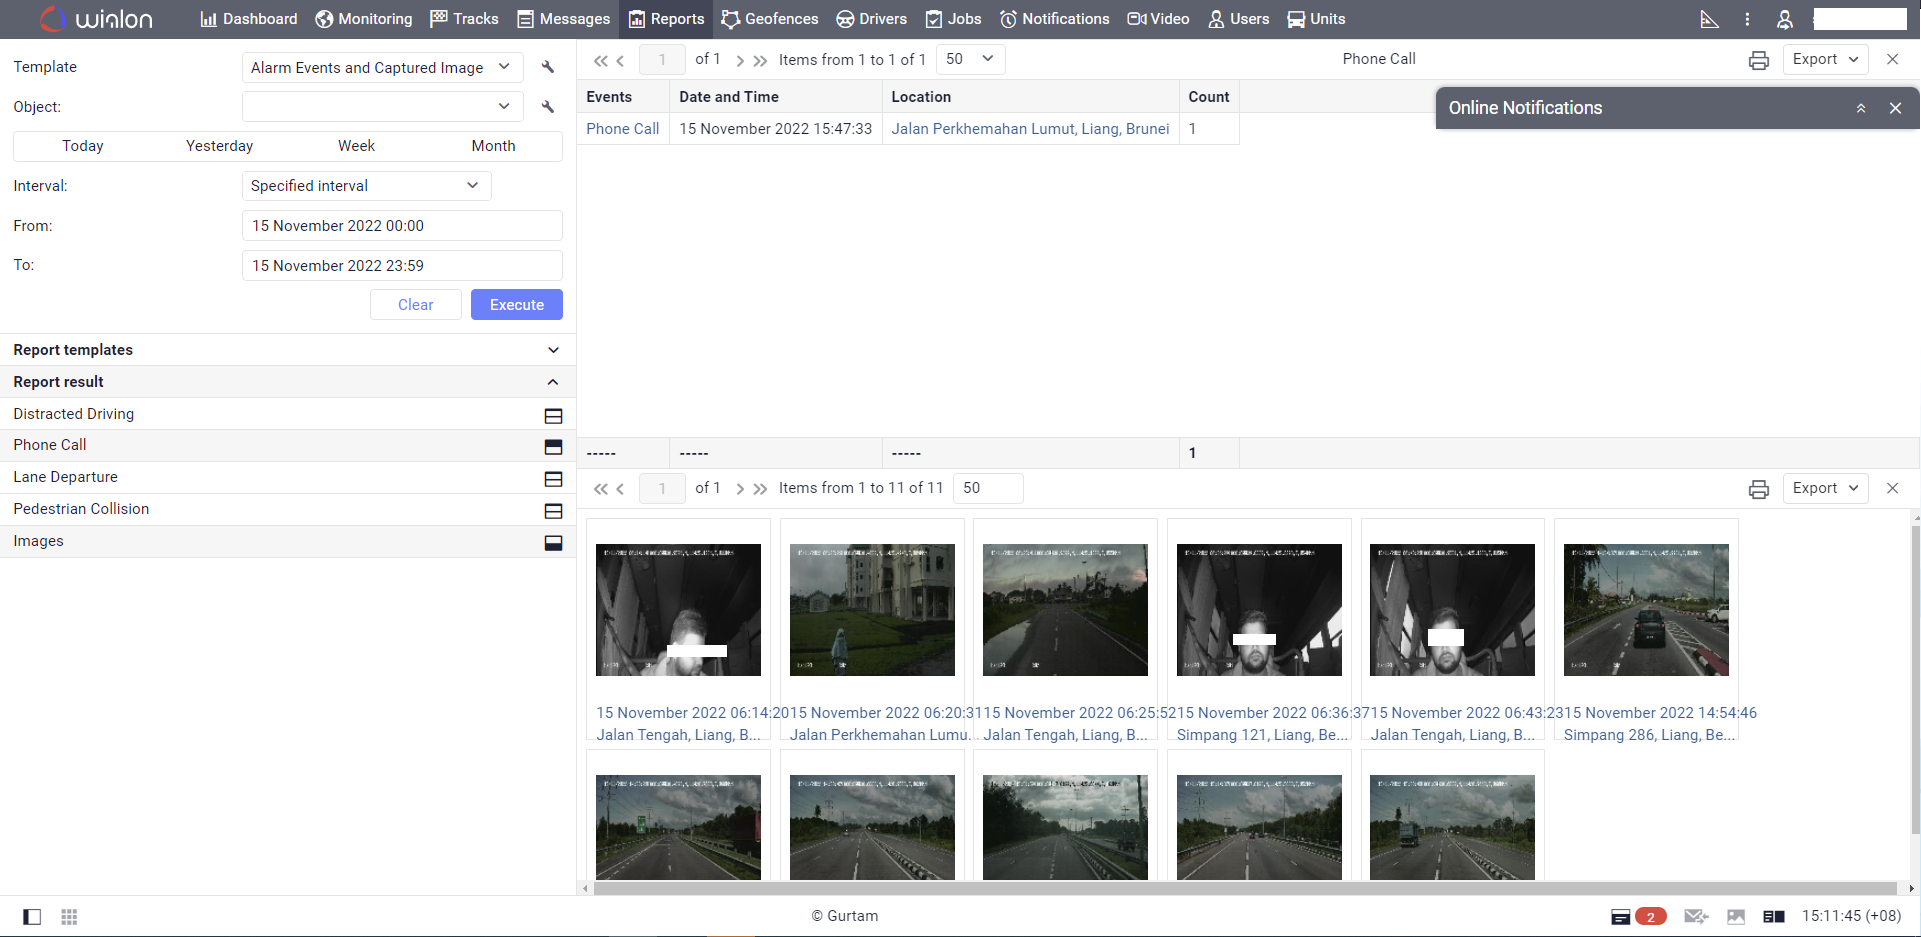Open the Jalan Perkhemahan Lumut location link
Image resolution: width=1921 pixels, height=937 pixels.
pos(1030,129)
